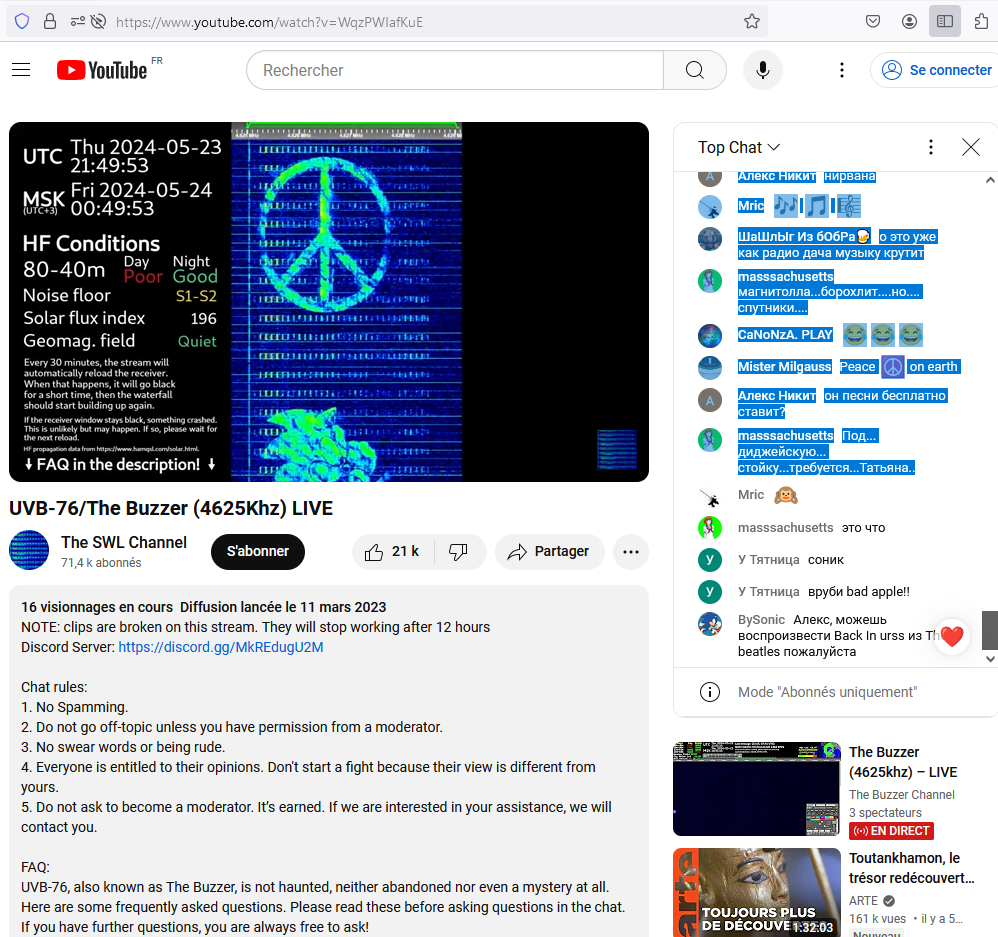
Task: Open The SWL Channel avatar
Action: click(29, 550)
